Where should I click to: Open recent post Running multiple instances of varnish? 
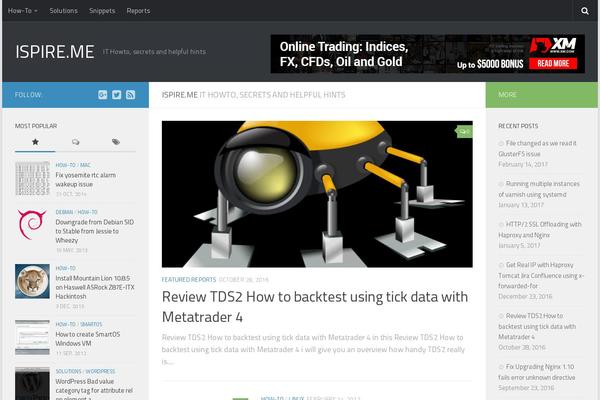tap(539, 189)
